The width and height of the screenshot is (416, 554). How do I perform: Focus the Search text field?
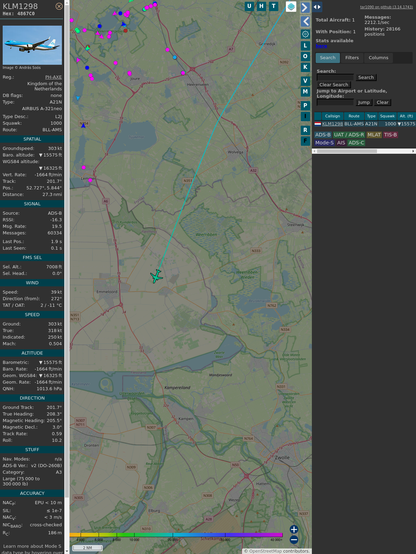(335, 77)
